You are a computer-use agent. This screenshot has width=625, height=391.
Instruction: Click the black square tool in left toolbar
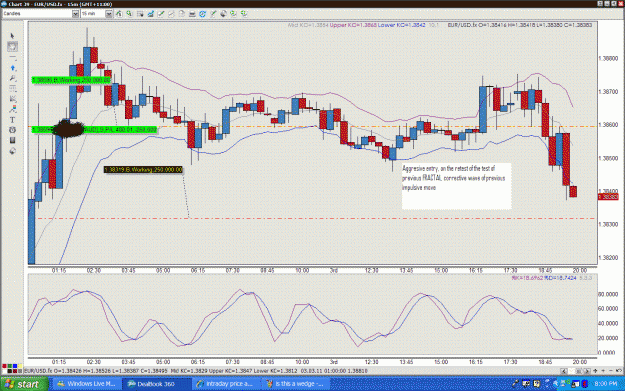point(12,140)
